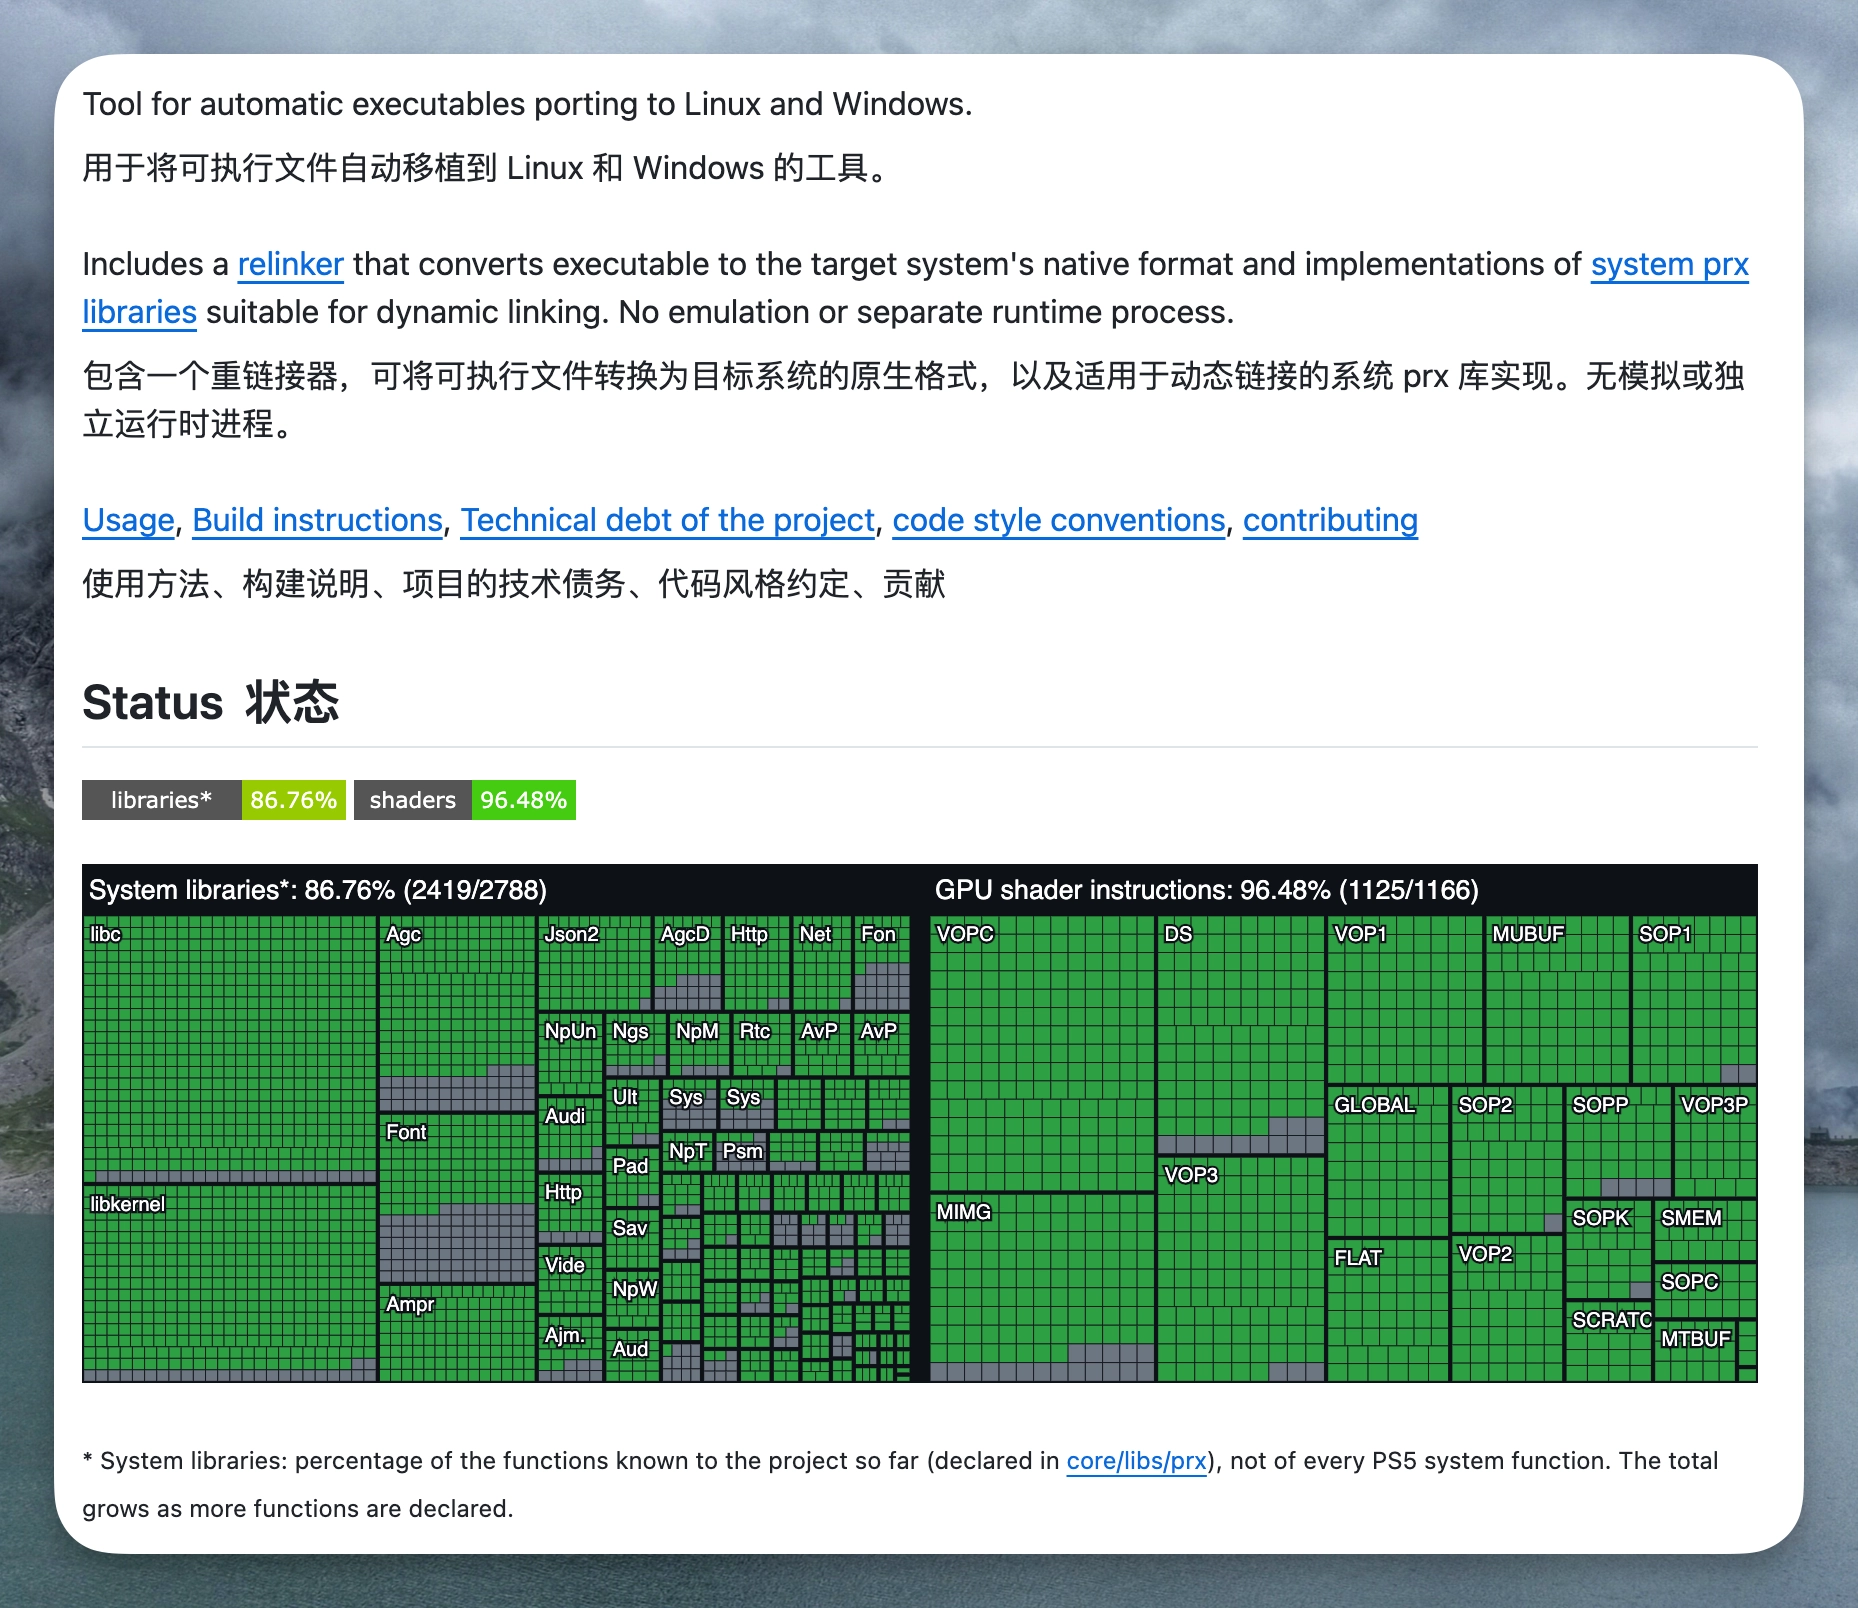Open Technical debt of the project link
Viewport: 1858px width, 1608px height.
tap(667, 520)
